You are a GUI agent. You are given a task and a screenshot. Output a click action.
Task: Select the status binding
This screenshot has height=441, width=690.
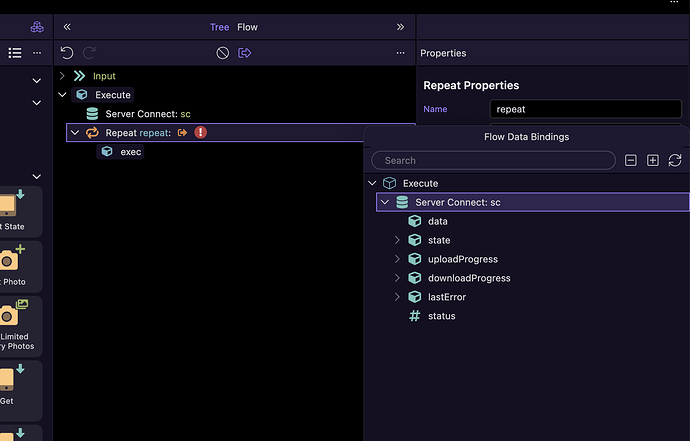[440, 316]
